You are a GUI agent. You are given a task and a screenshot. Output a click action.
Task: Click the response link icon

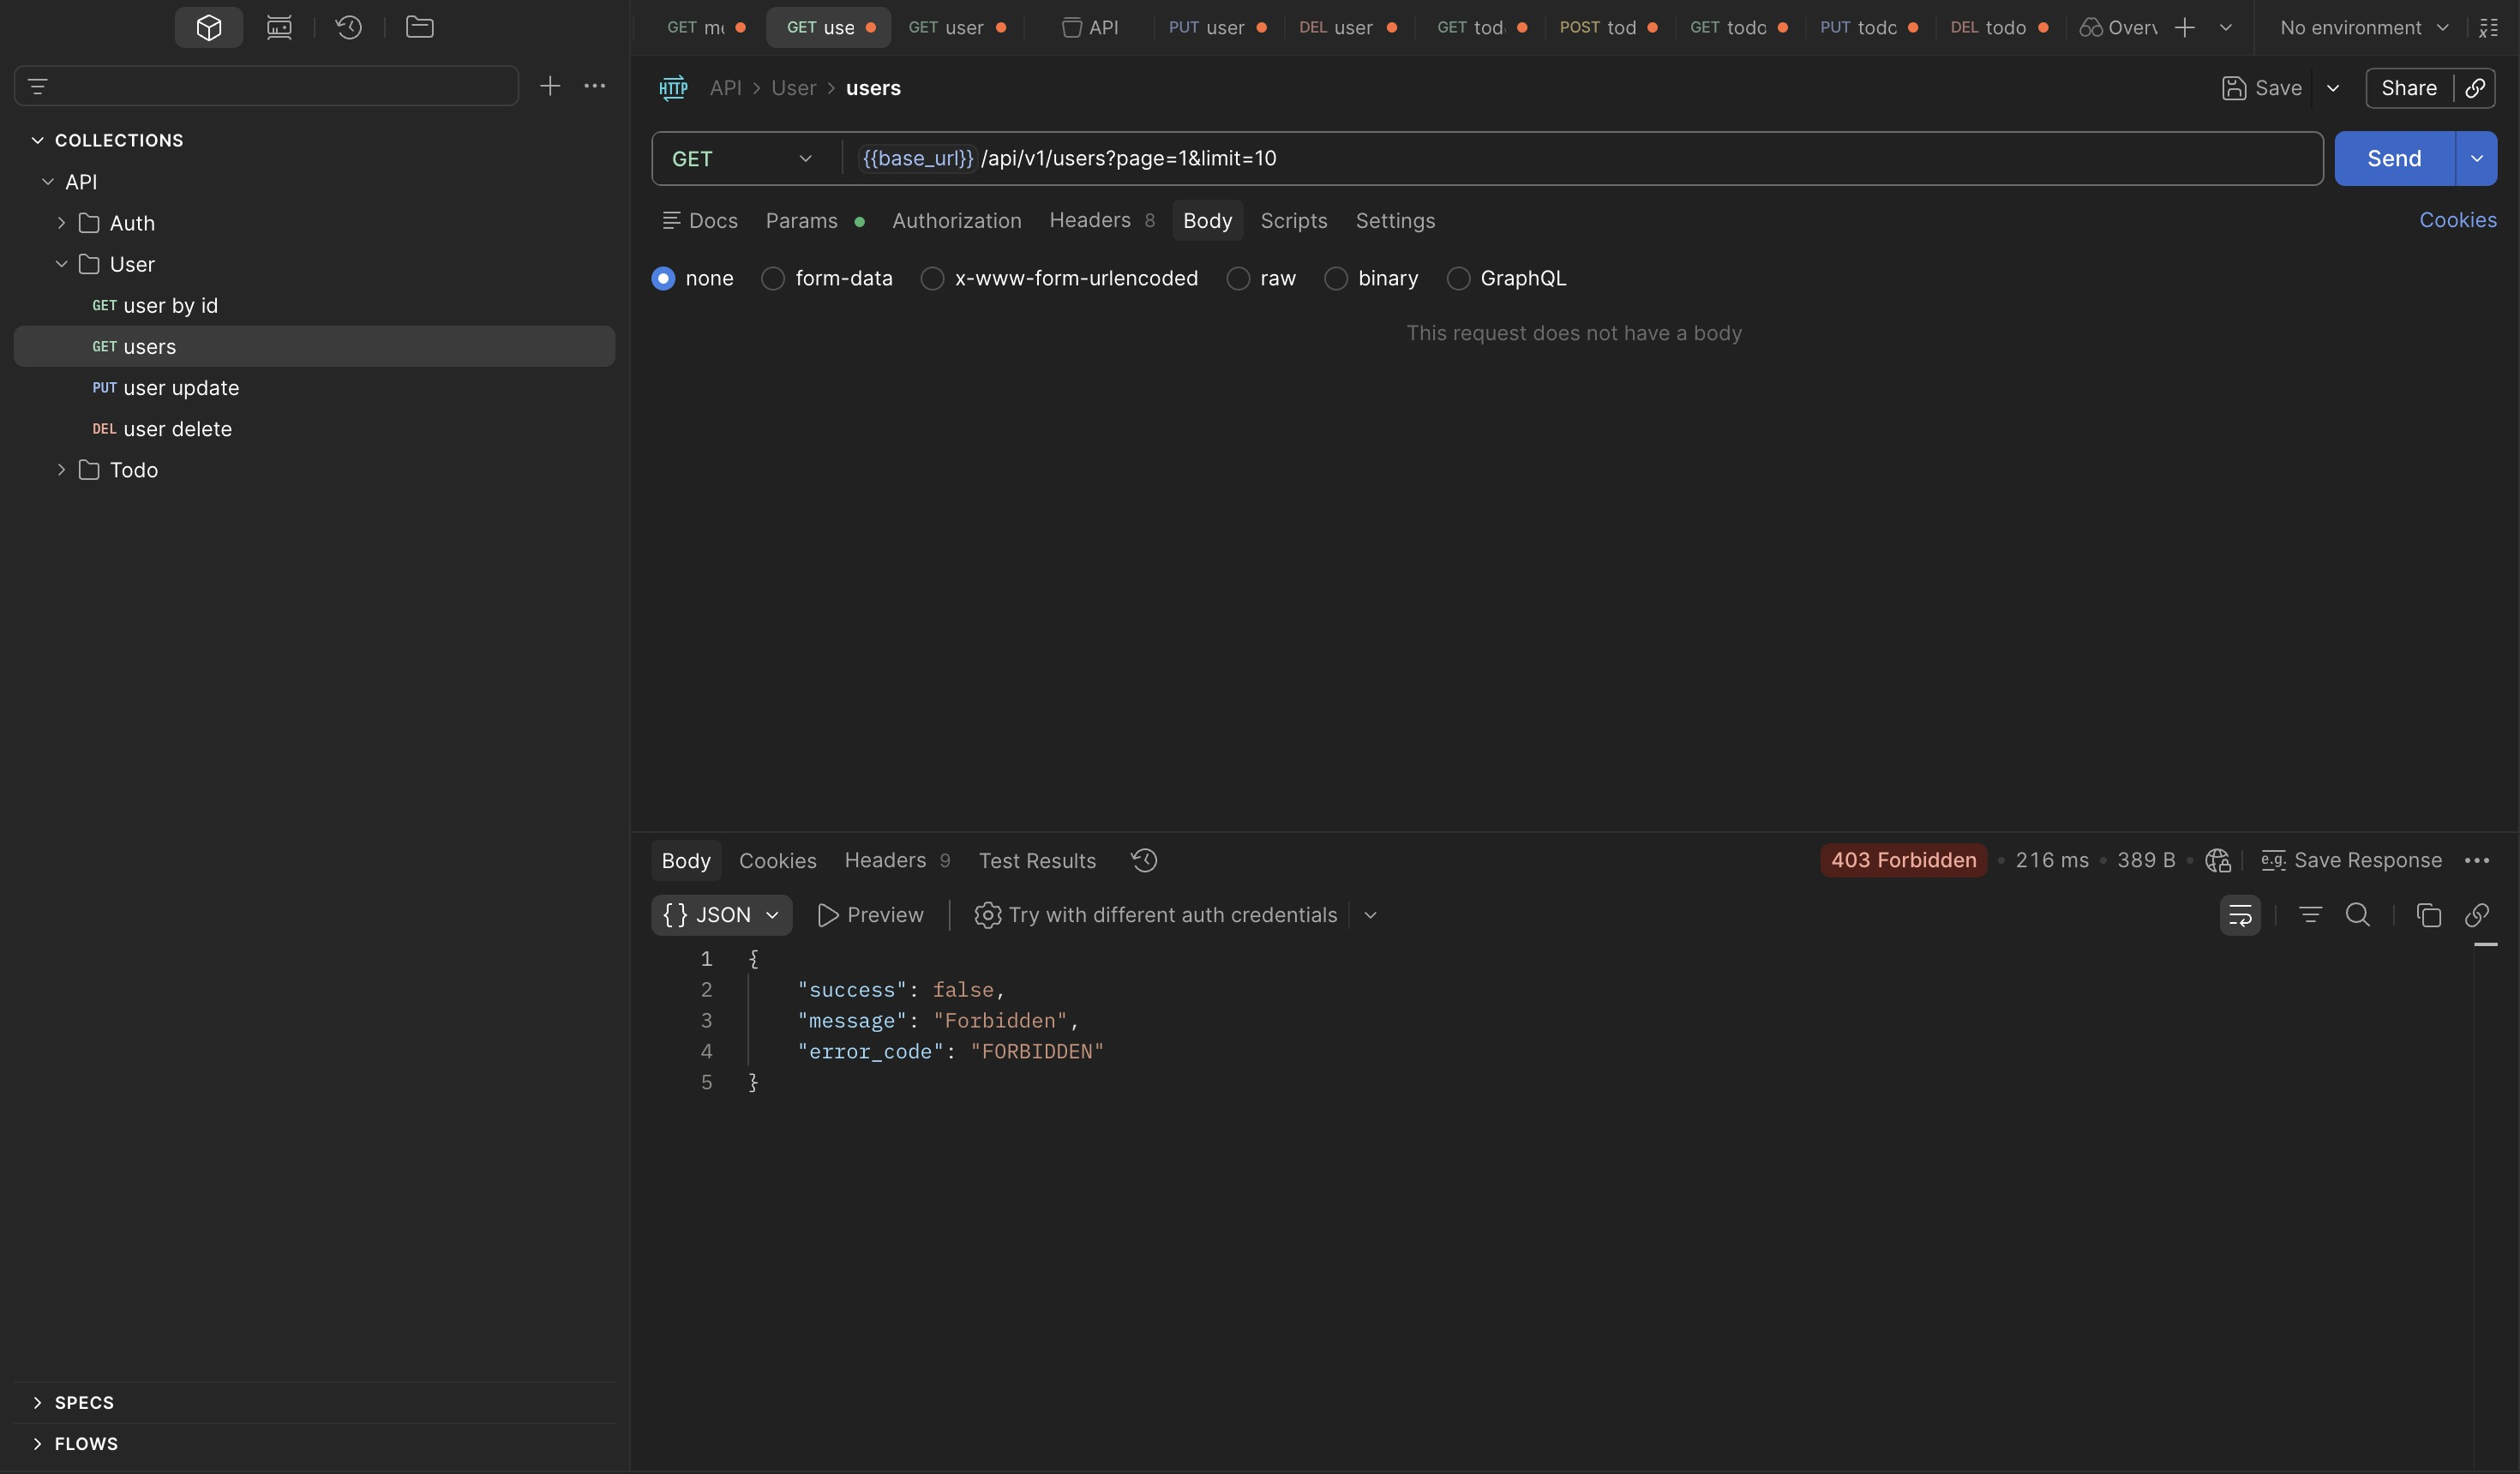[2477, 915]
